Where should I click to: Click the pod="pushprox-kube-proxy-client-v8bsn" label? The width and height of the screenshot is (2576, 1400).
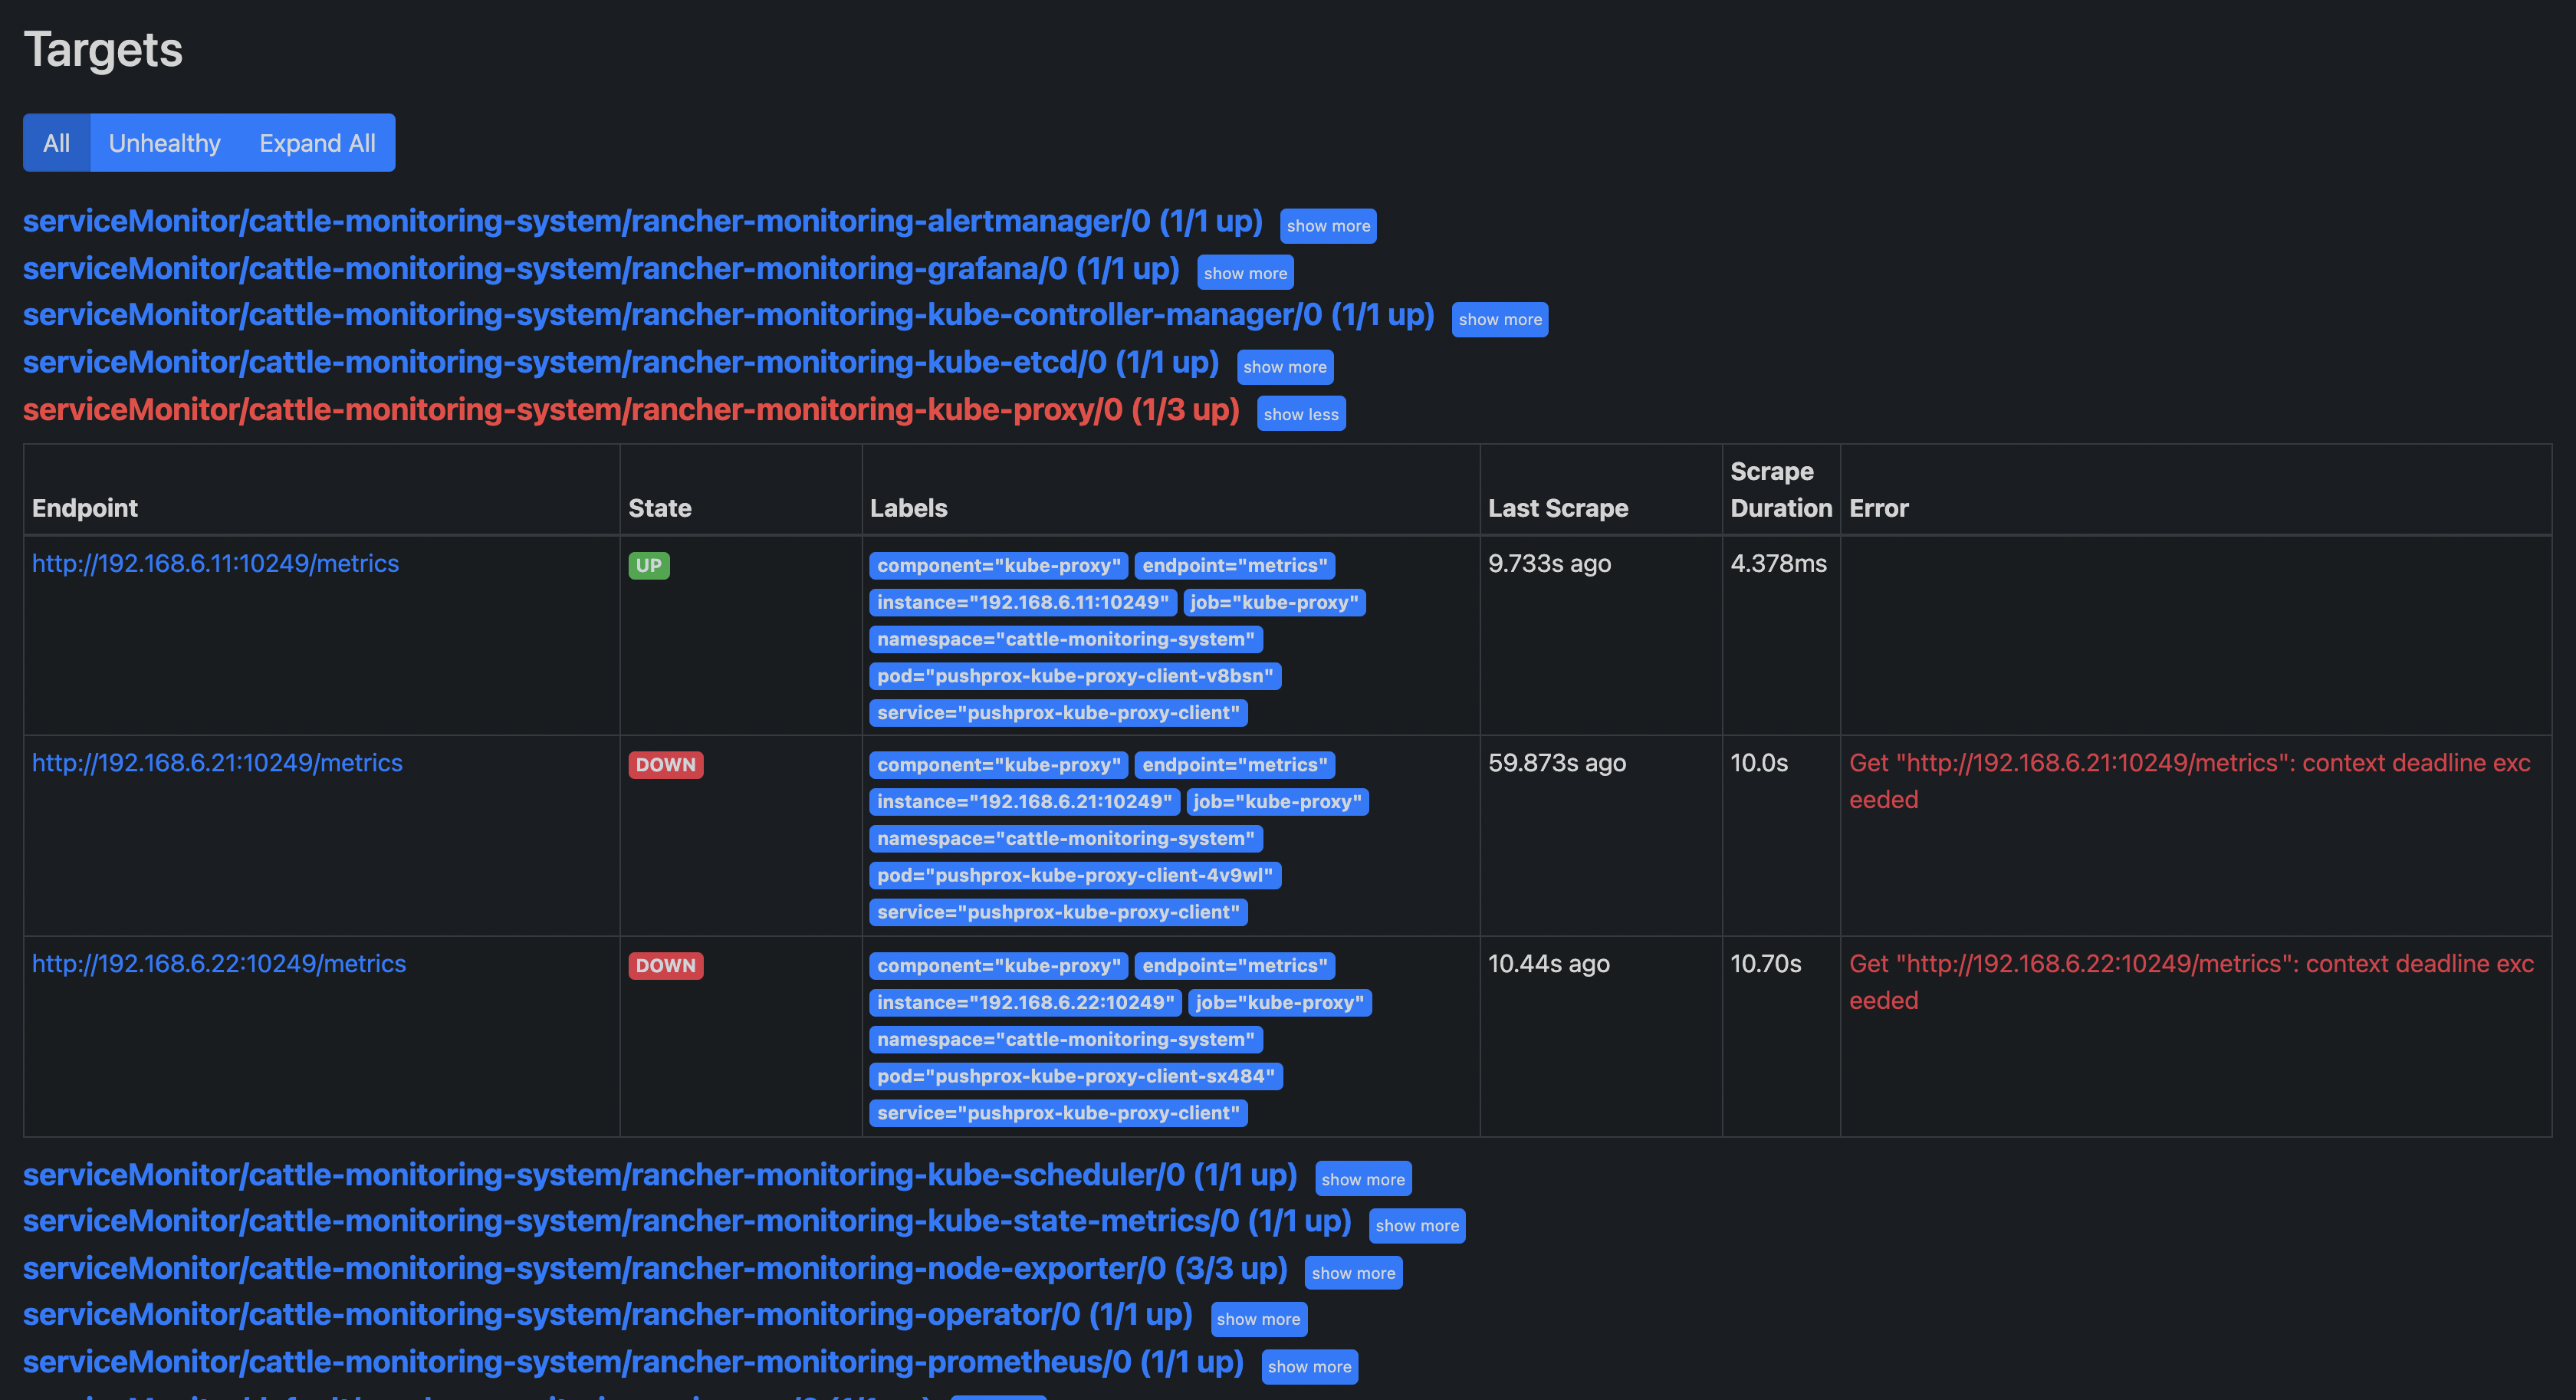[1074, 676]
